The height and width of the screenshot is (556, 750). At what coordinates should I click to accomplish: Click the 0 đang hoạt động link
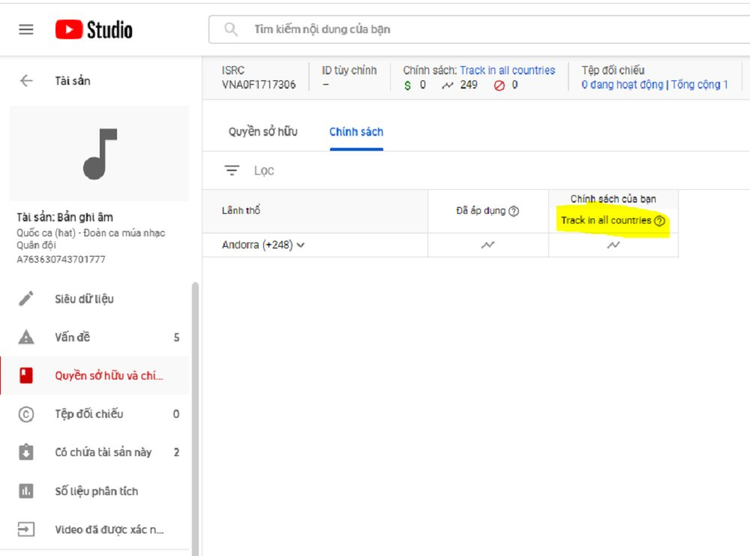pos(623,85)
